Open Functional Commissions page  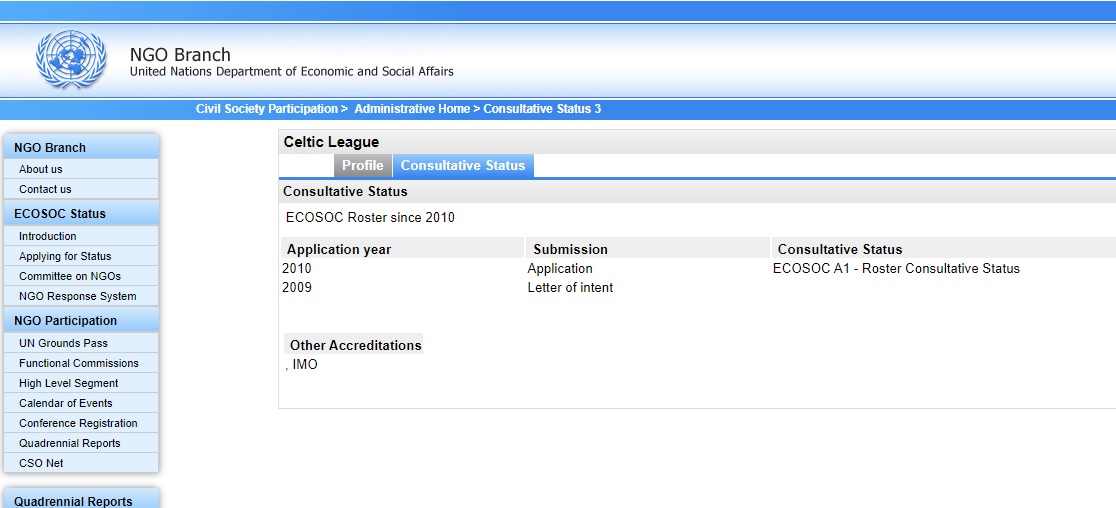[81, 363]
